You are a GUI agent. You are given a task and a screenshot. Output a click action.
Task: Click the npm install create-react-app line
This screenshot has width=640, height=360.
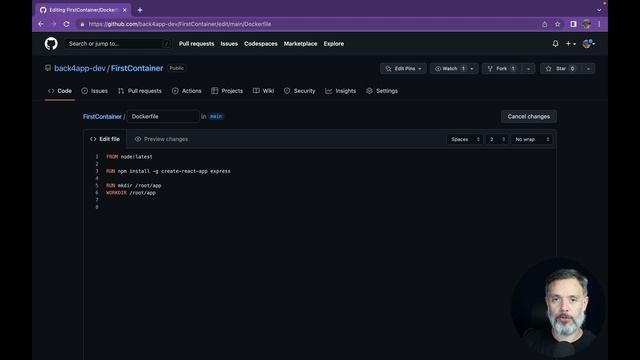pyautogui.click(x=168, y=171)
